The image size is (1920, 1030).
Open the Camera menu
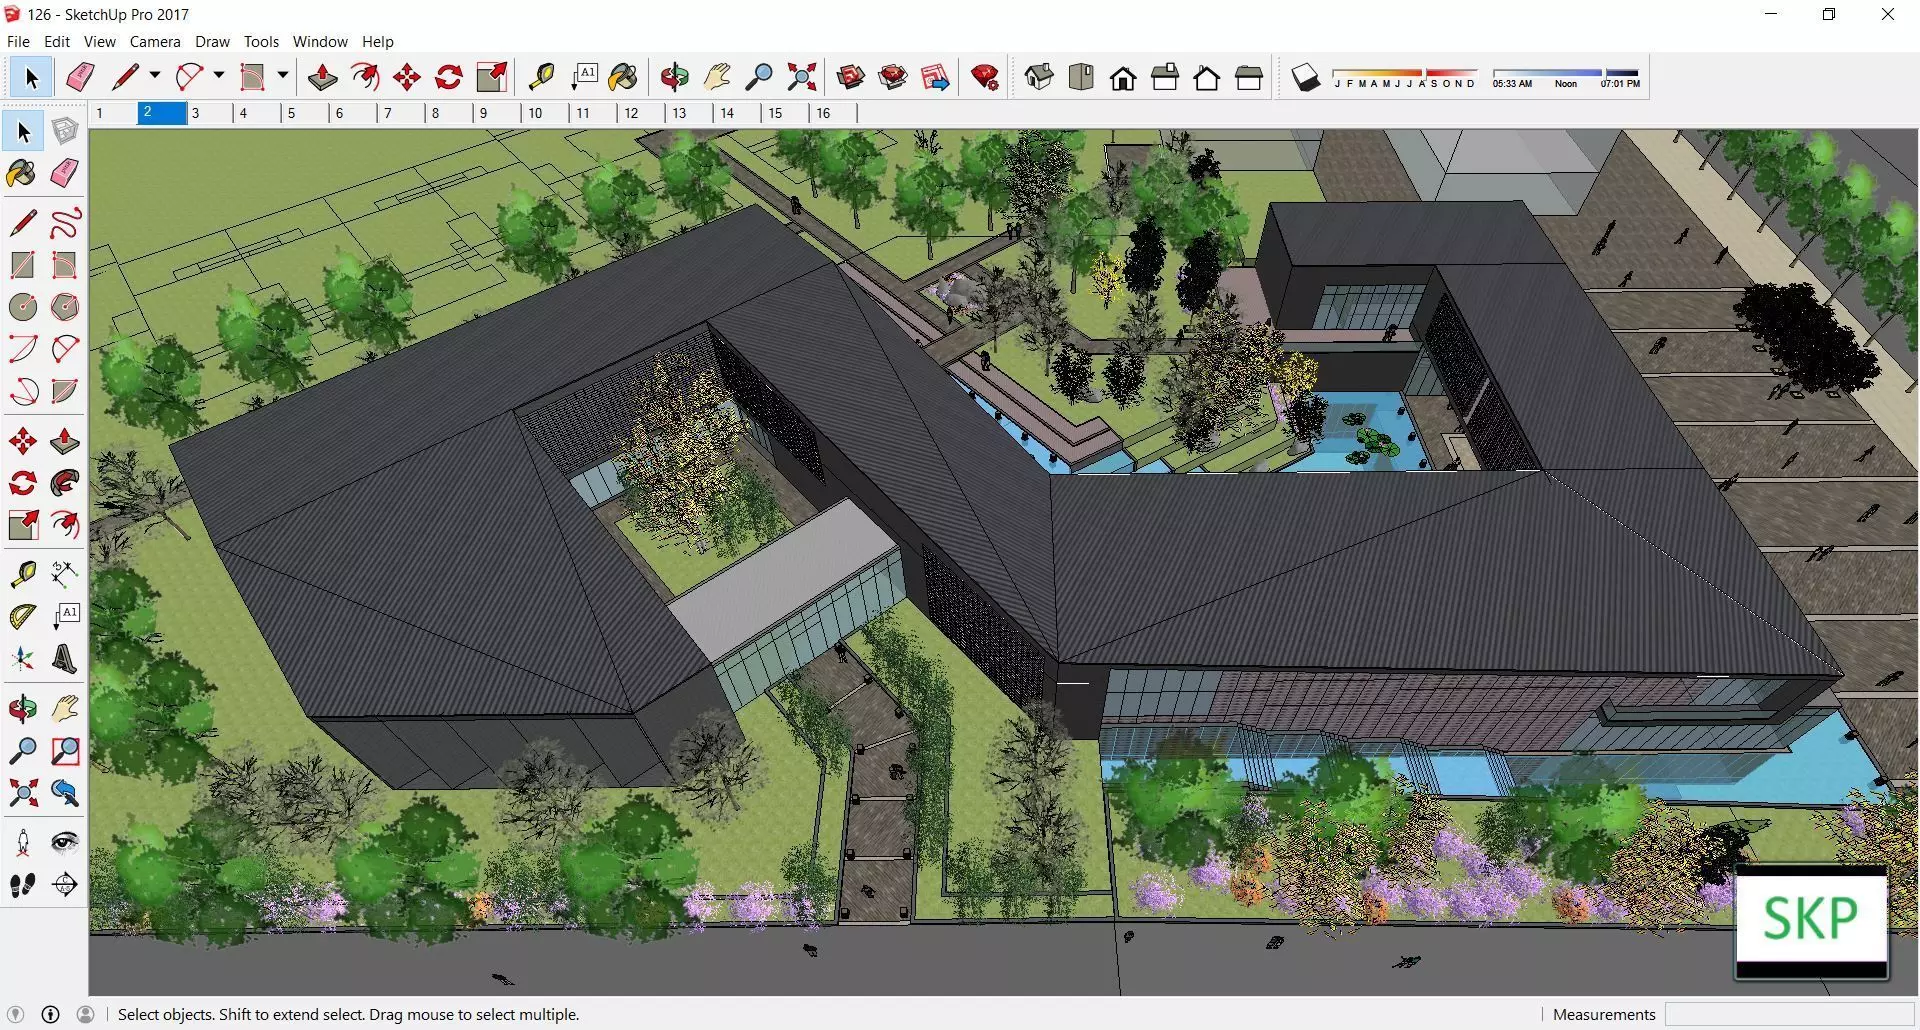pos(155,42)
